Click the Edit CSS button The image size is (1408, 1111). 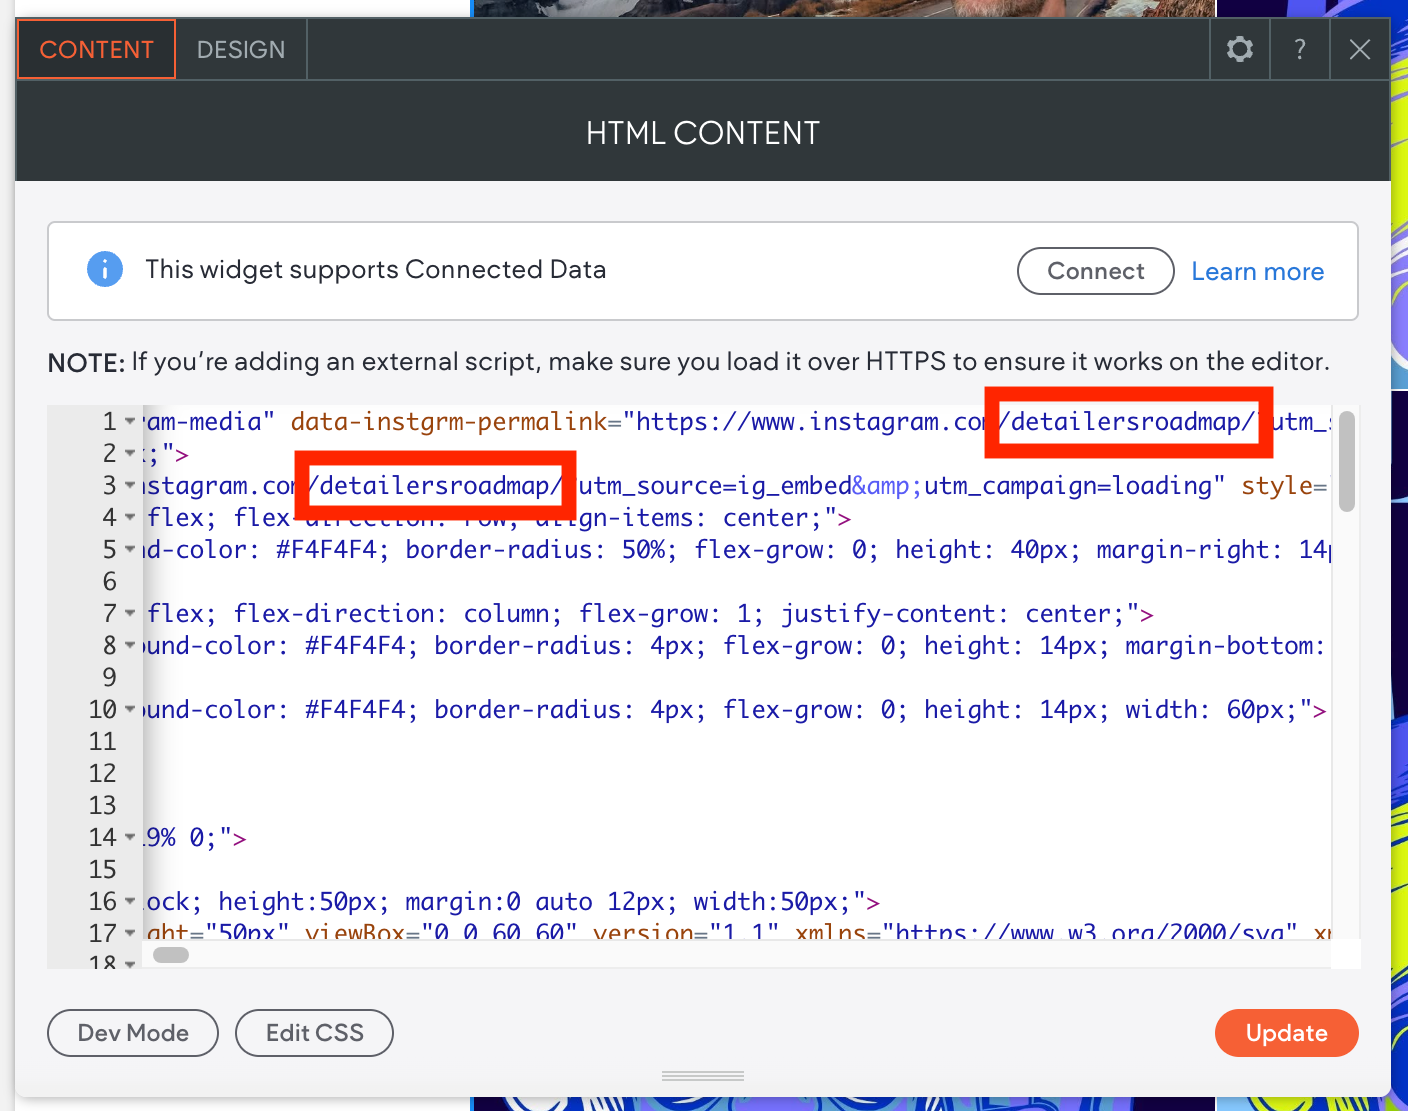pos(314,1033)
